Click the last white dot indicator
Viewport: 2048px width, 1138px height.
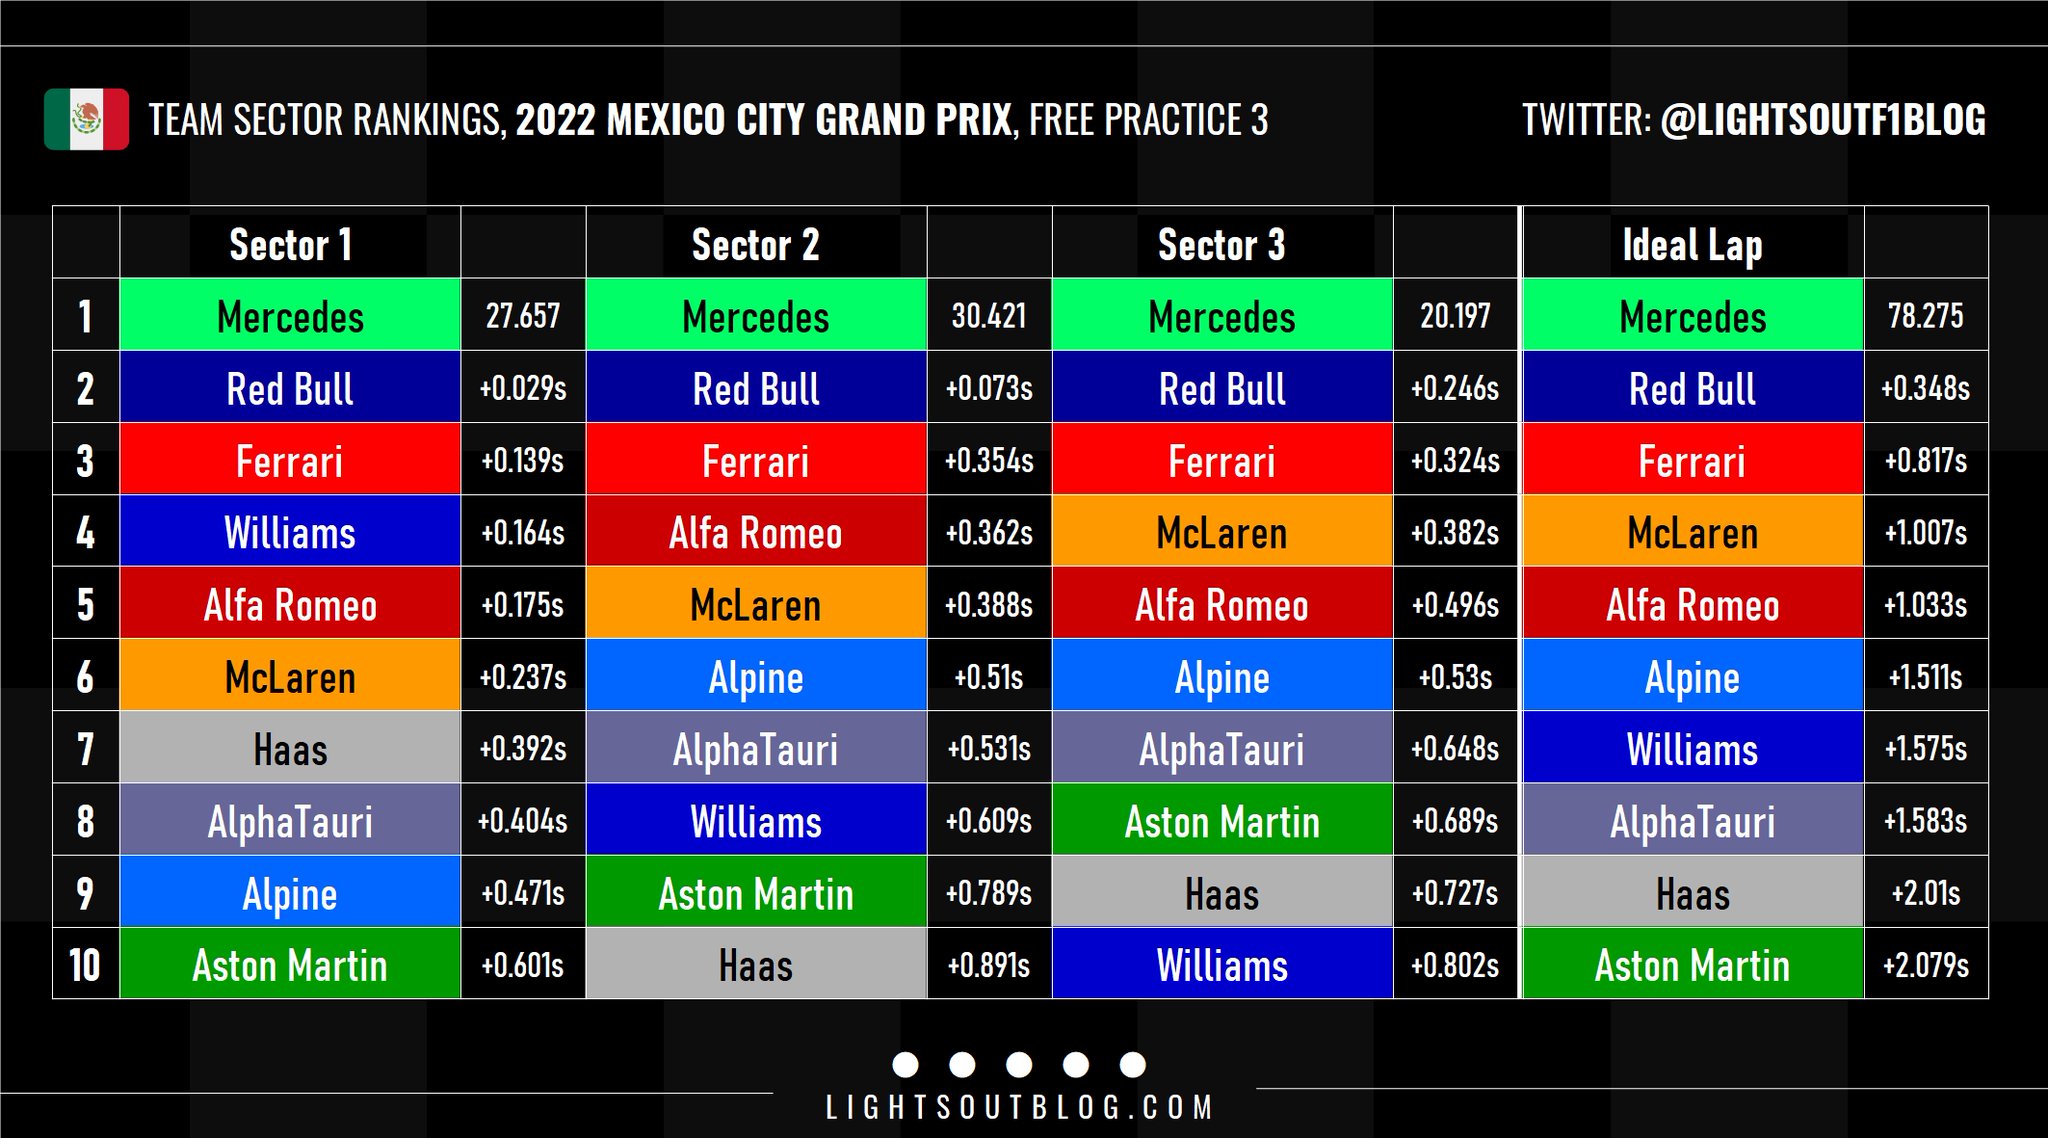[1133, 1065]
